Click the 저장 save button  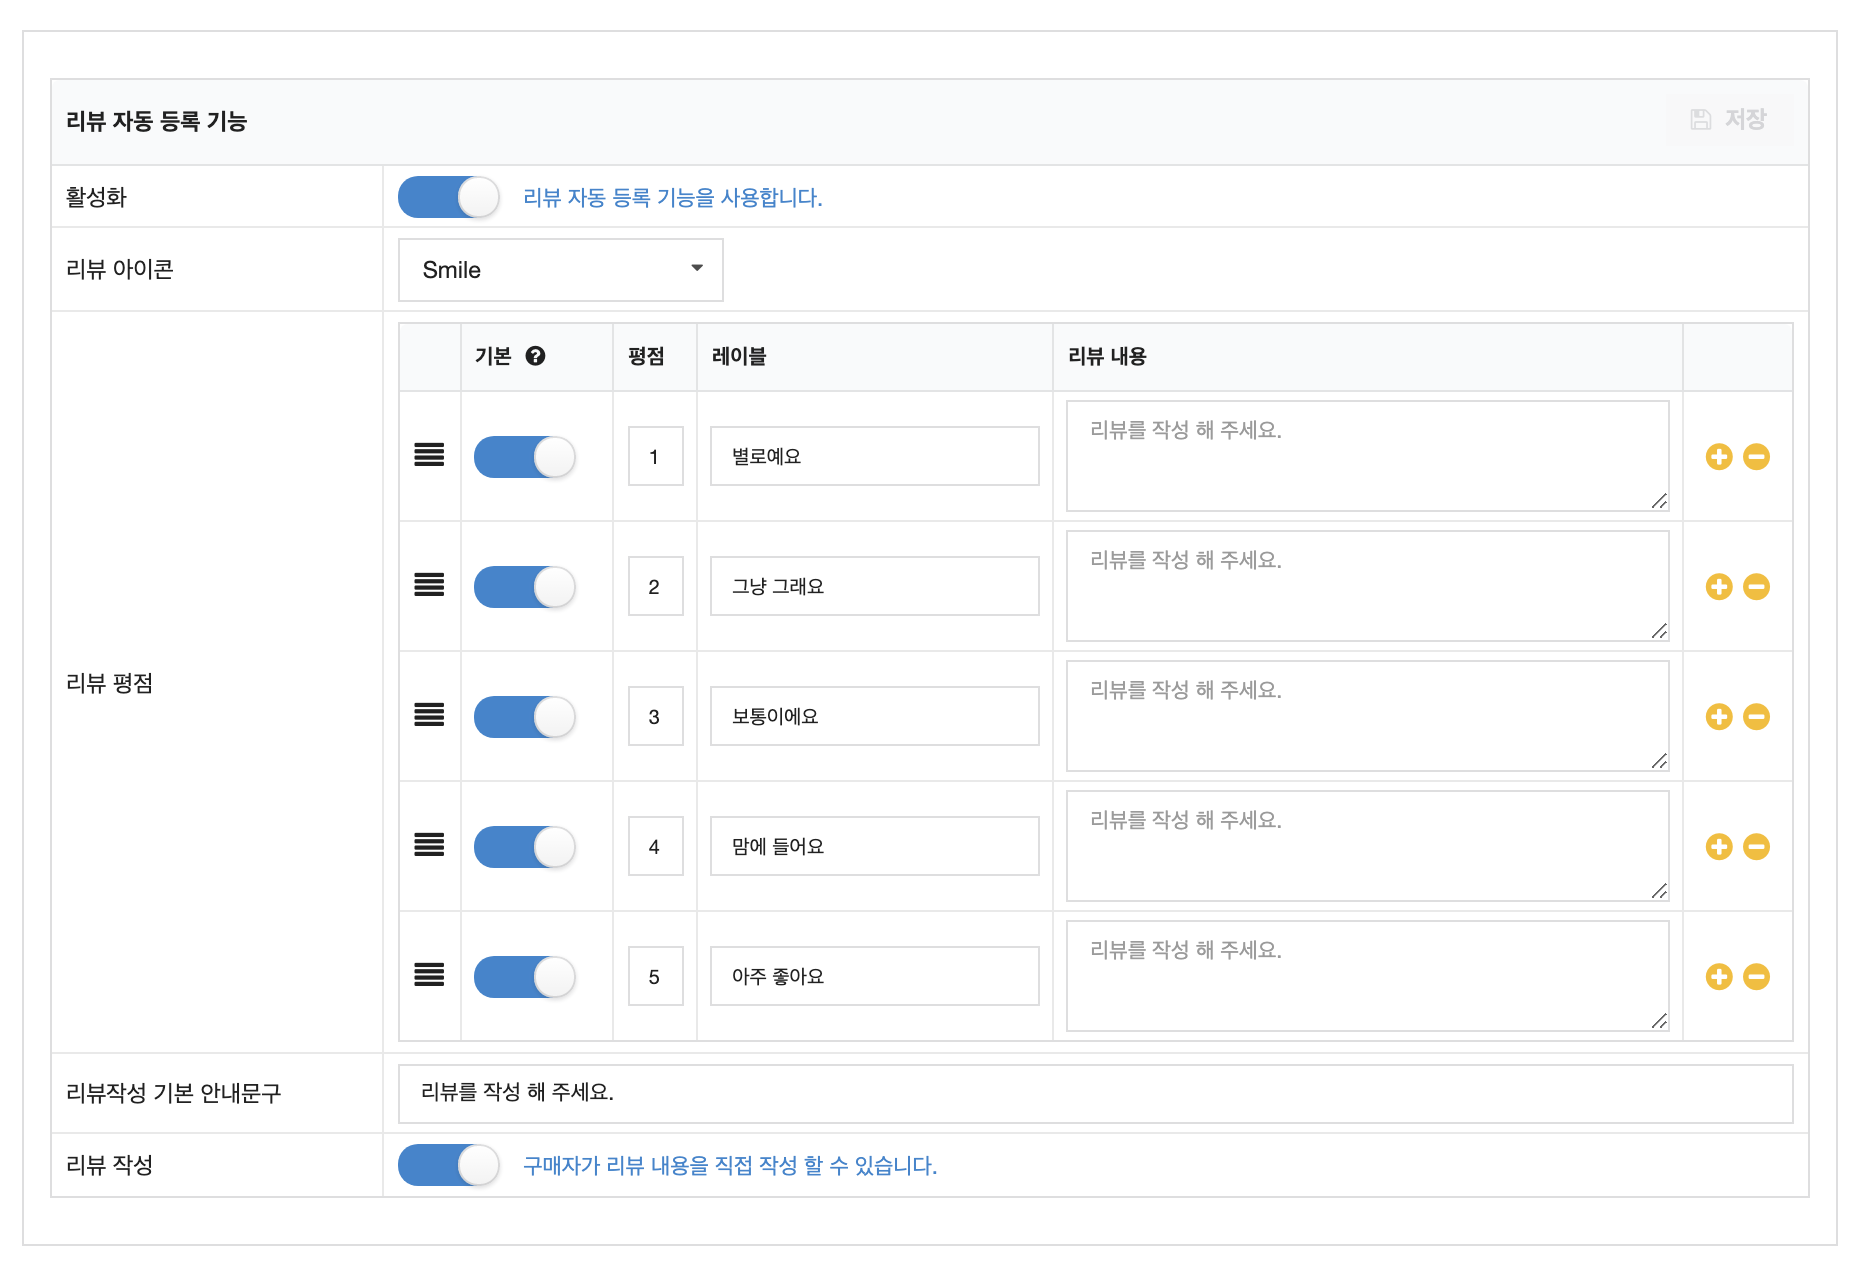click(x=1729, y=120)
